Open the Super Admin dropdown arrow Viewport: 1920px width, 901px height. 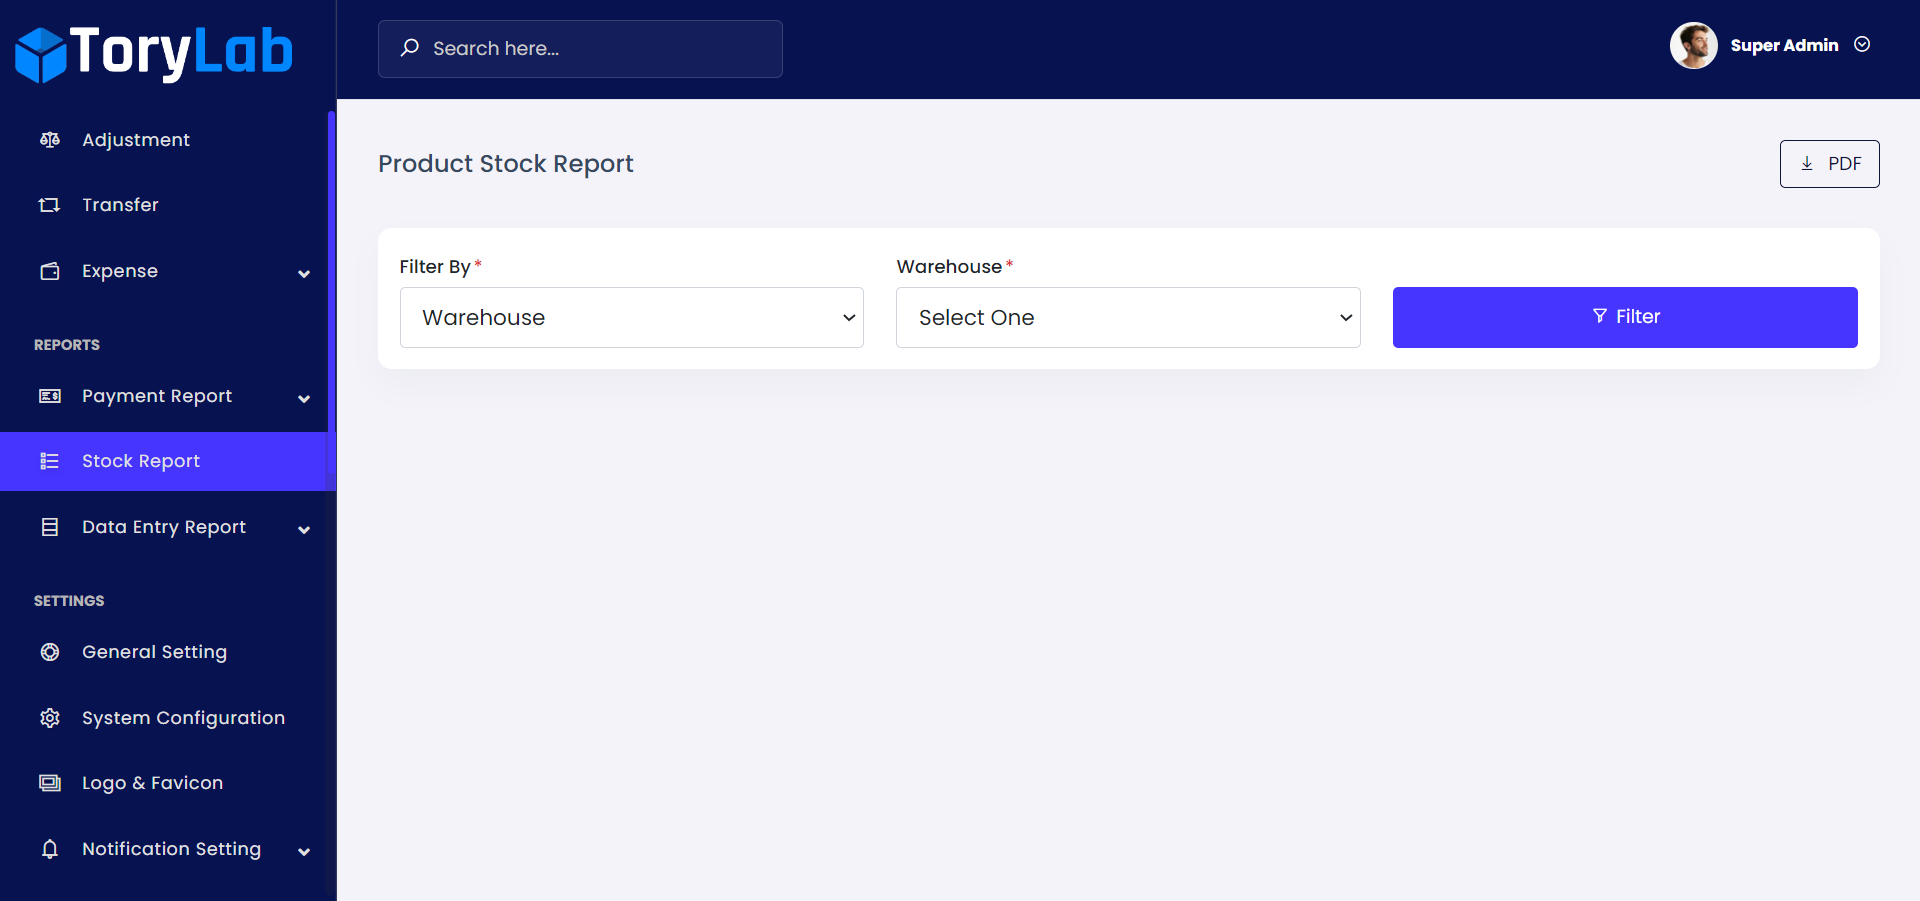[1862, 44]
